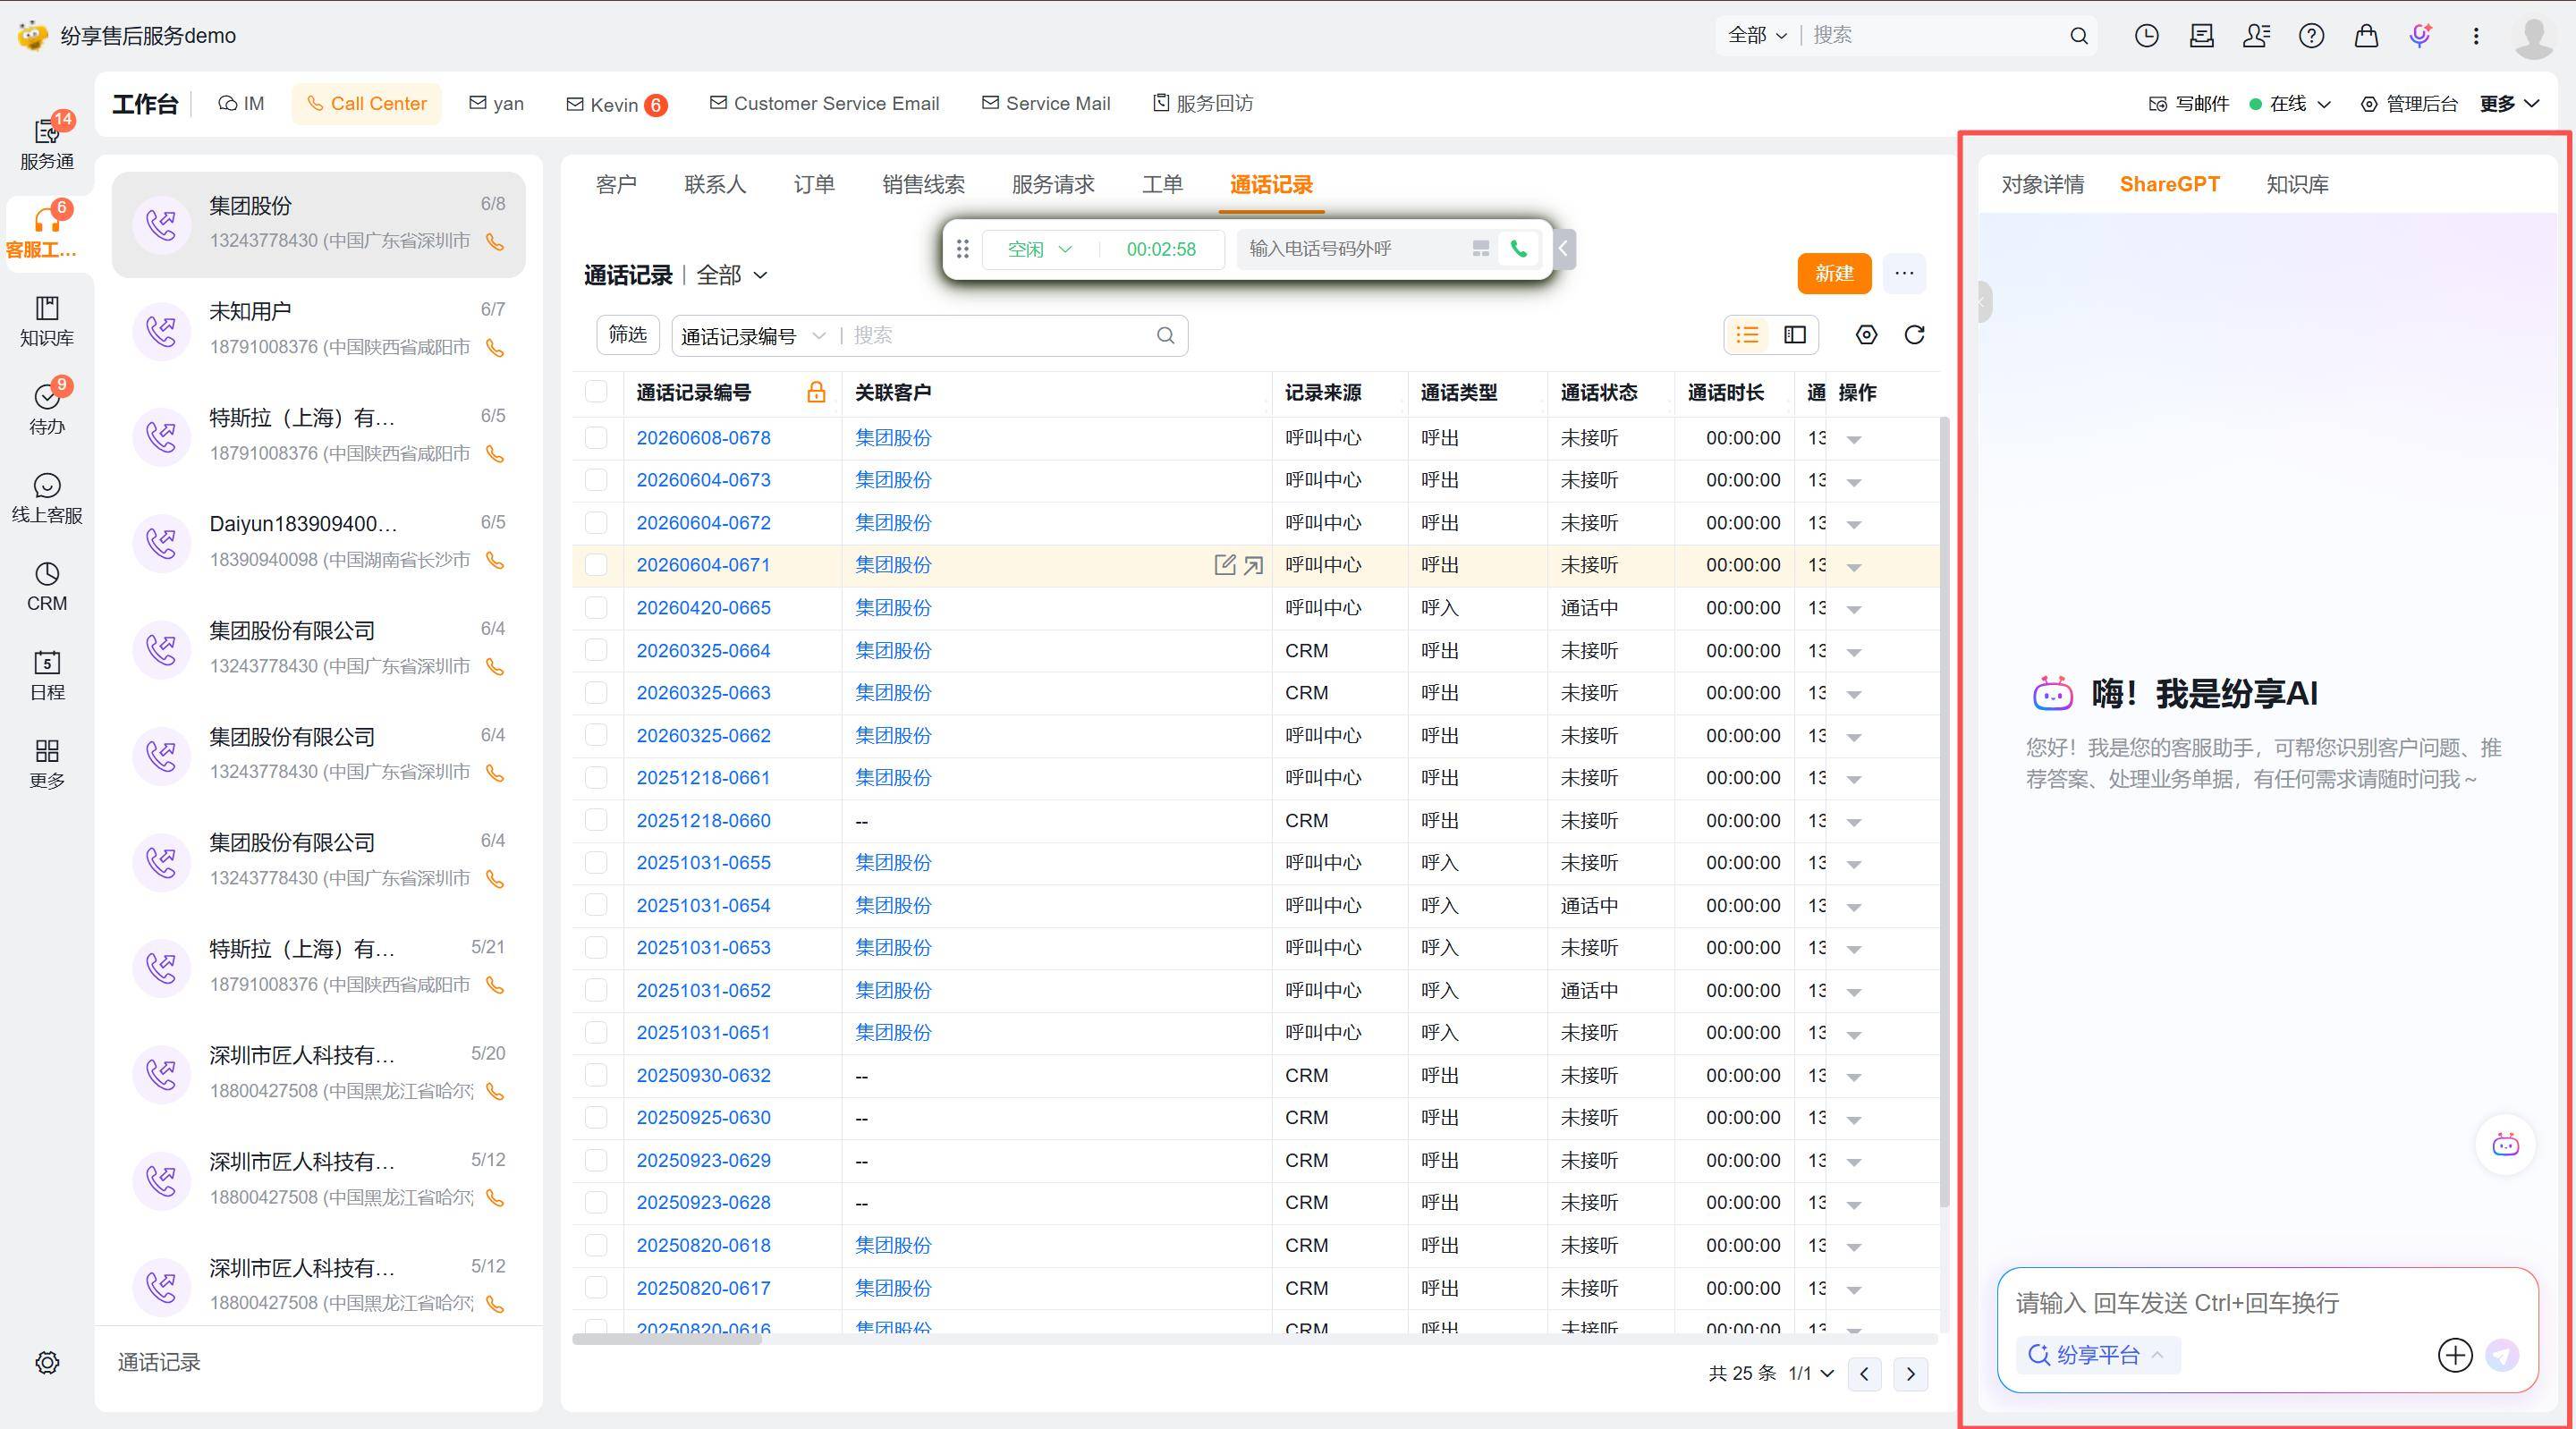
Task: Check the row 20251218-0660 checkbox
Action: click(596, 820)
